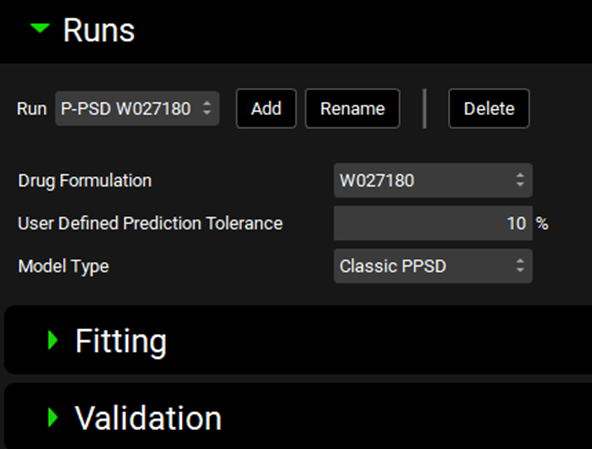Click the Fitting section heading

[121, 341]
